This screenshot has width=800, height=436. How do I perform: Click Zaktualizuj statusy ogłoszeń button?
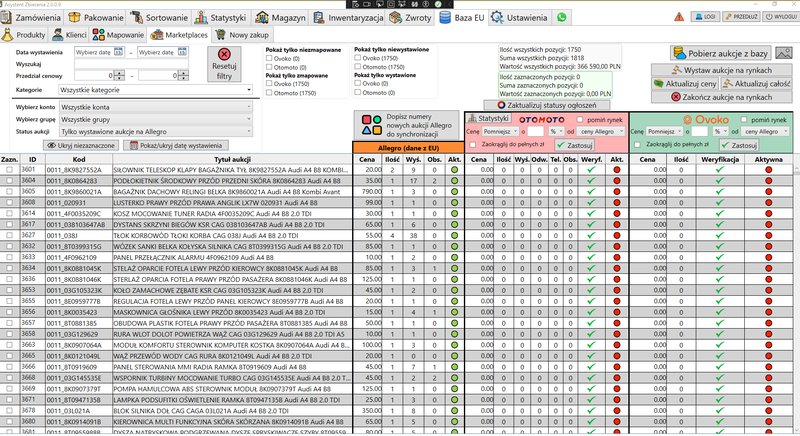click(546, 105)
